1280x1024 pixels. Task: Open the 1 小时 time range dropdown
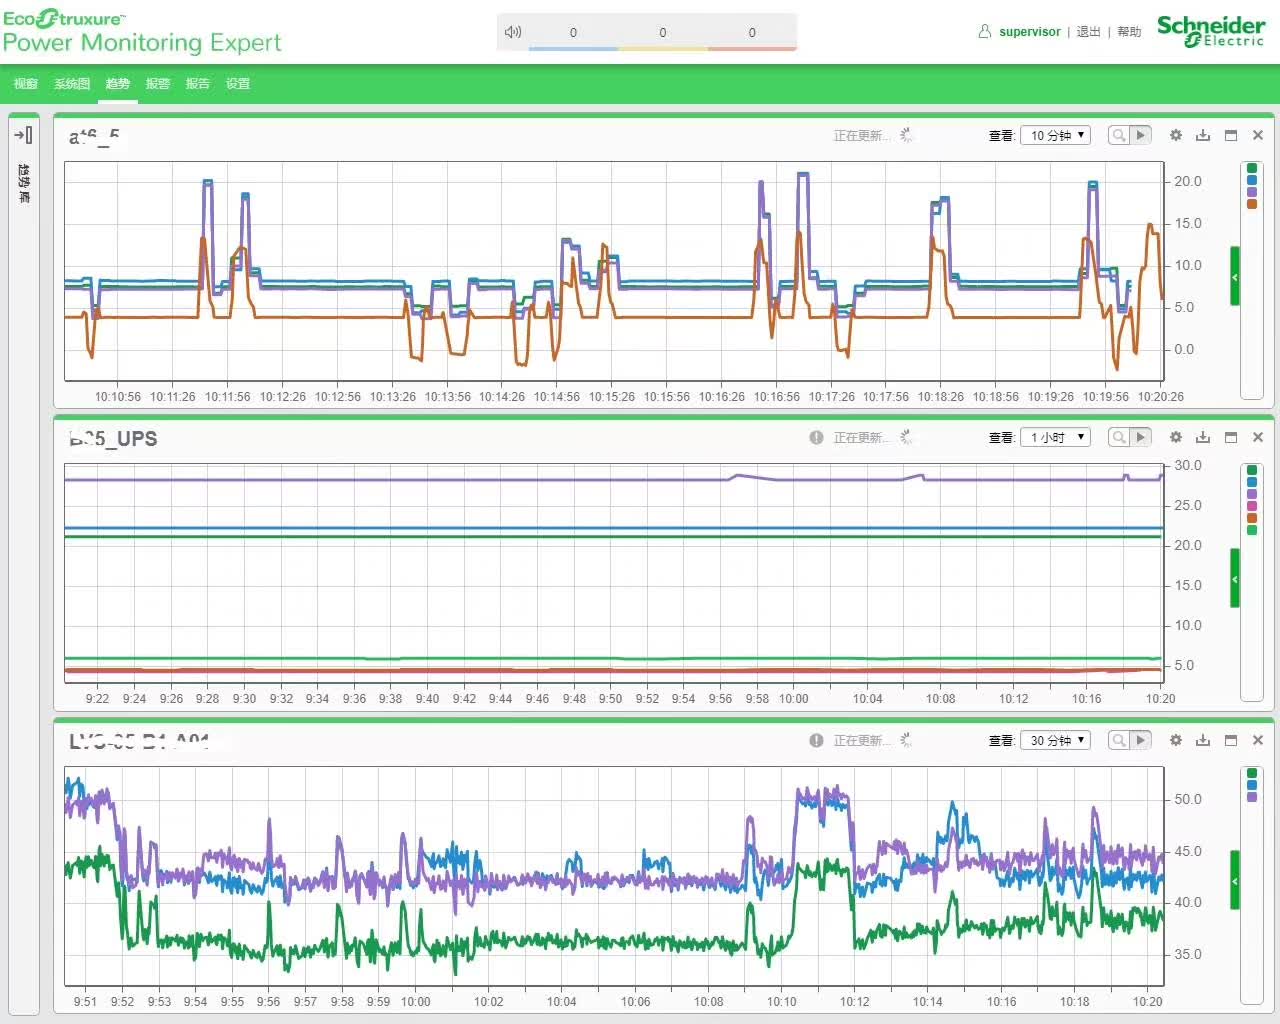(1055, 437)
